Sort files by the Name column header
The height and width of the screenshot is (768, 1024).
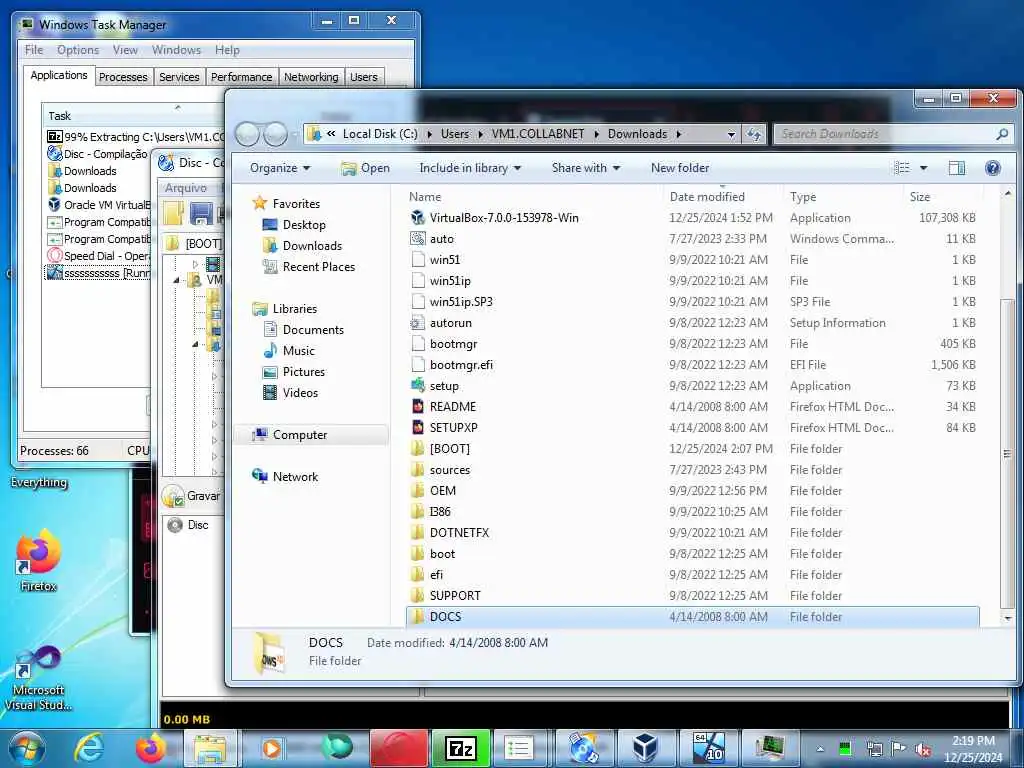425,197
